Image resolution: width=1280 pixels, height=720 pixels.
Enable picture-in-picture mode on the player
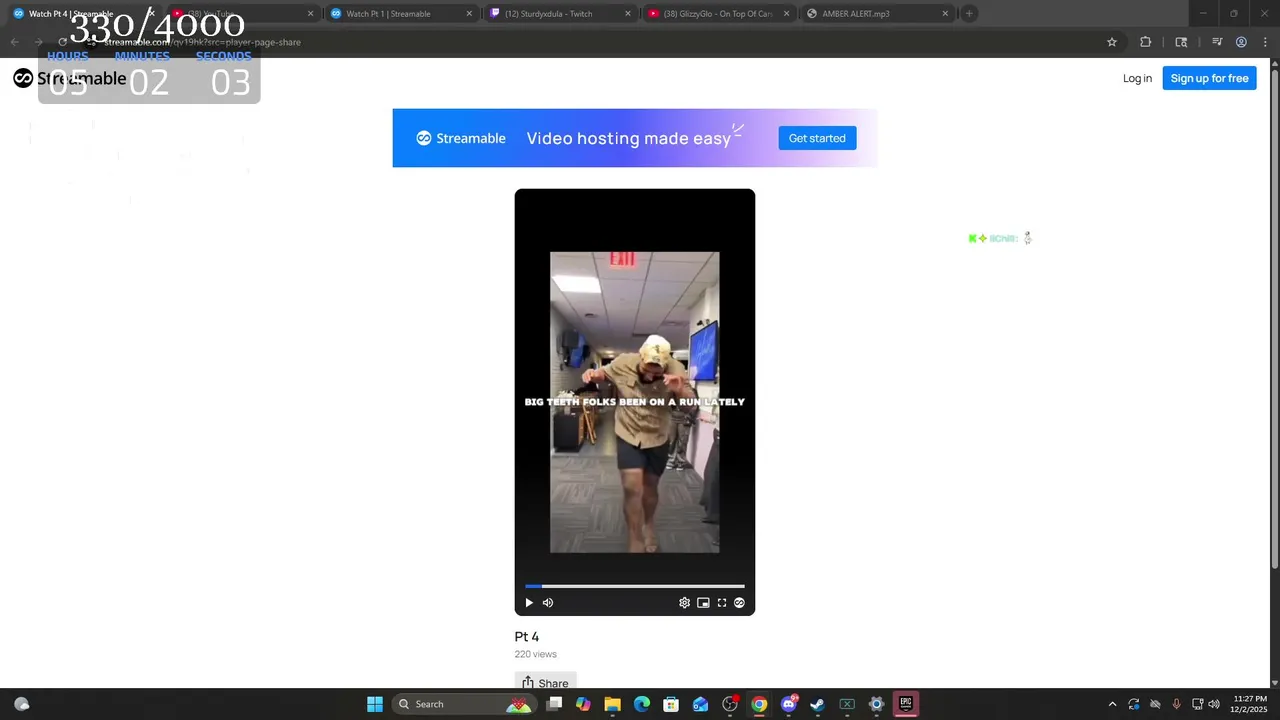(703, 603)
